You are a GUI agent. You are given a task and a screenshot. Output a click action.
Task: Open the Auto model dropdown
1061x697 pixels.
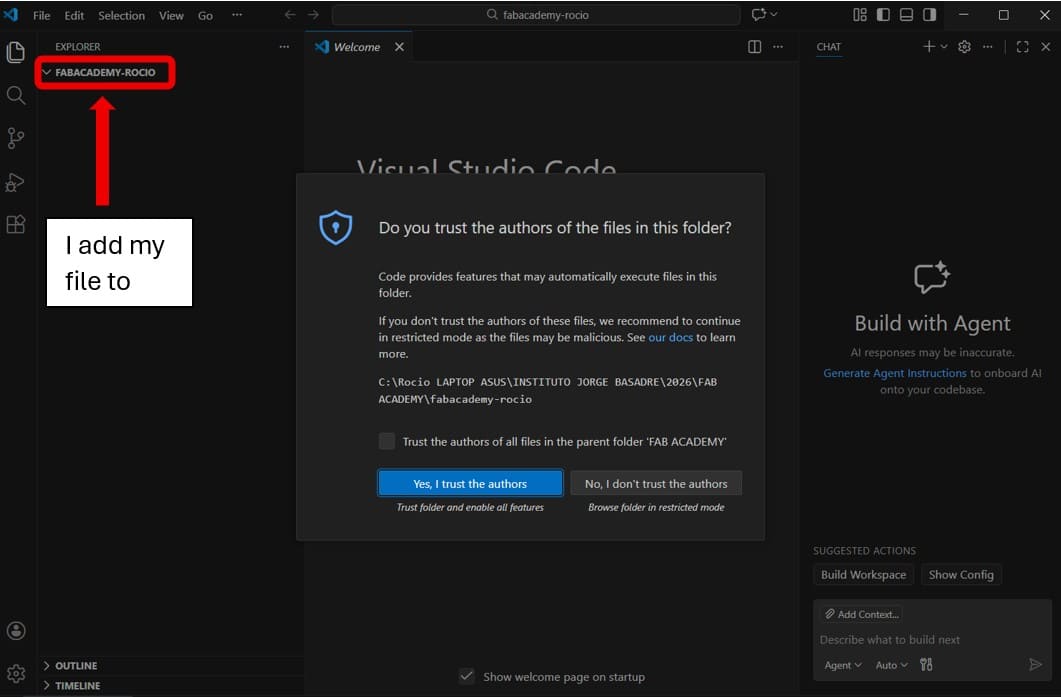pos(891,665)
